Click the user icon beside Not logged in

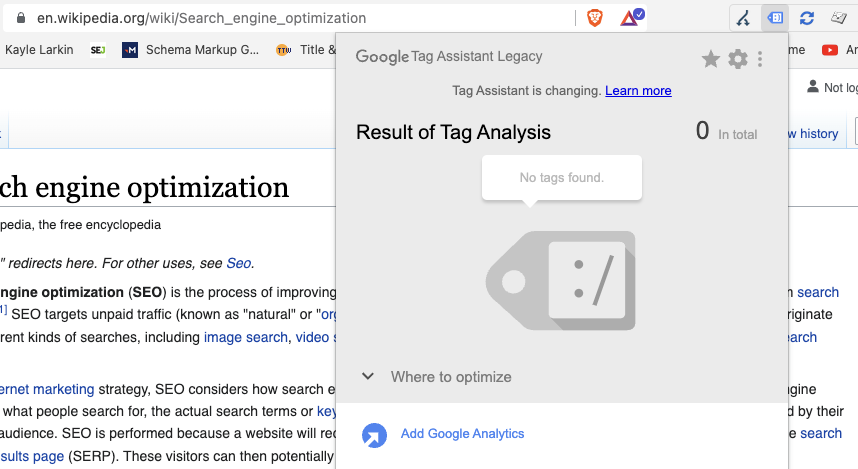[x=813, y=86]
